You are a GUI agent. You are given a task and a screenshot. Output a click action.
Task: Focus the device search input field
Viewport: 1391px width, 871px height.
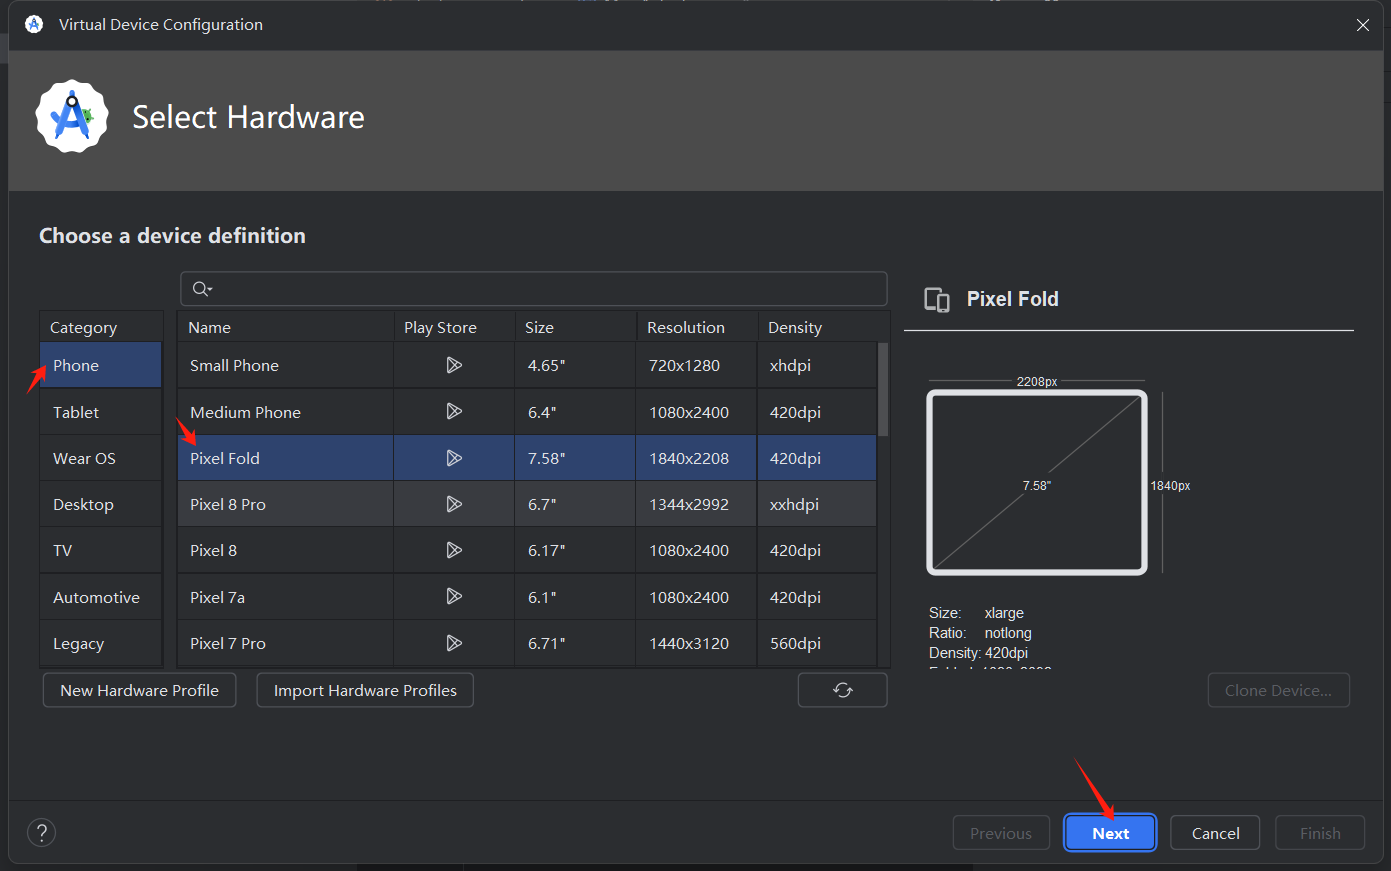[534, 289]
